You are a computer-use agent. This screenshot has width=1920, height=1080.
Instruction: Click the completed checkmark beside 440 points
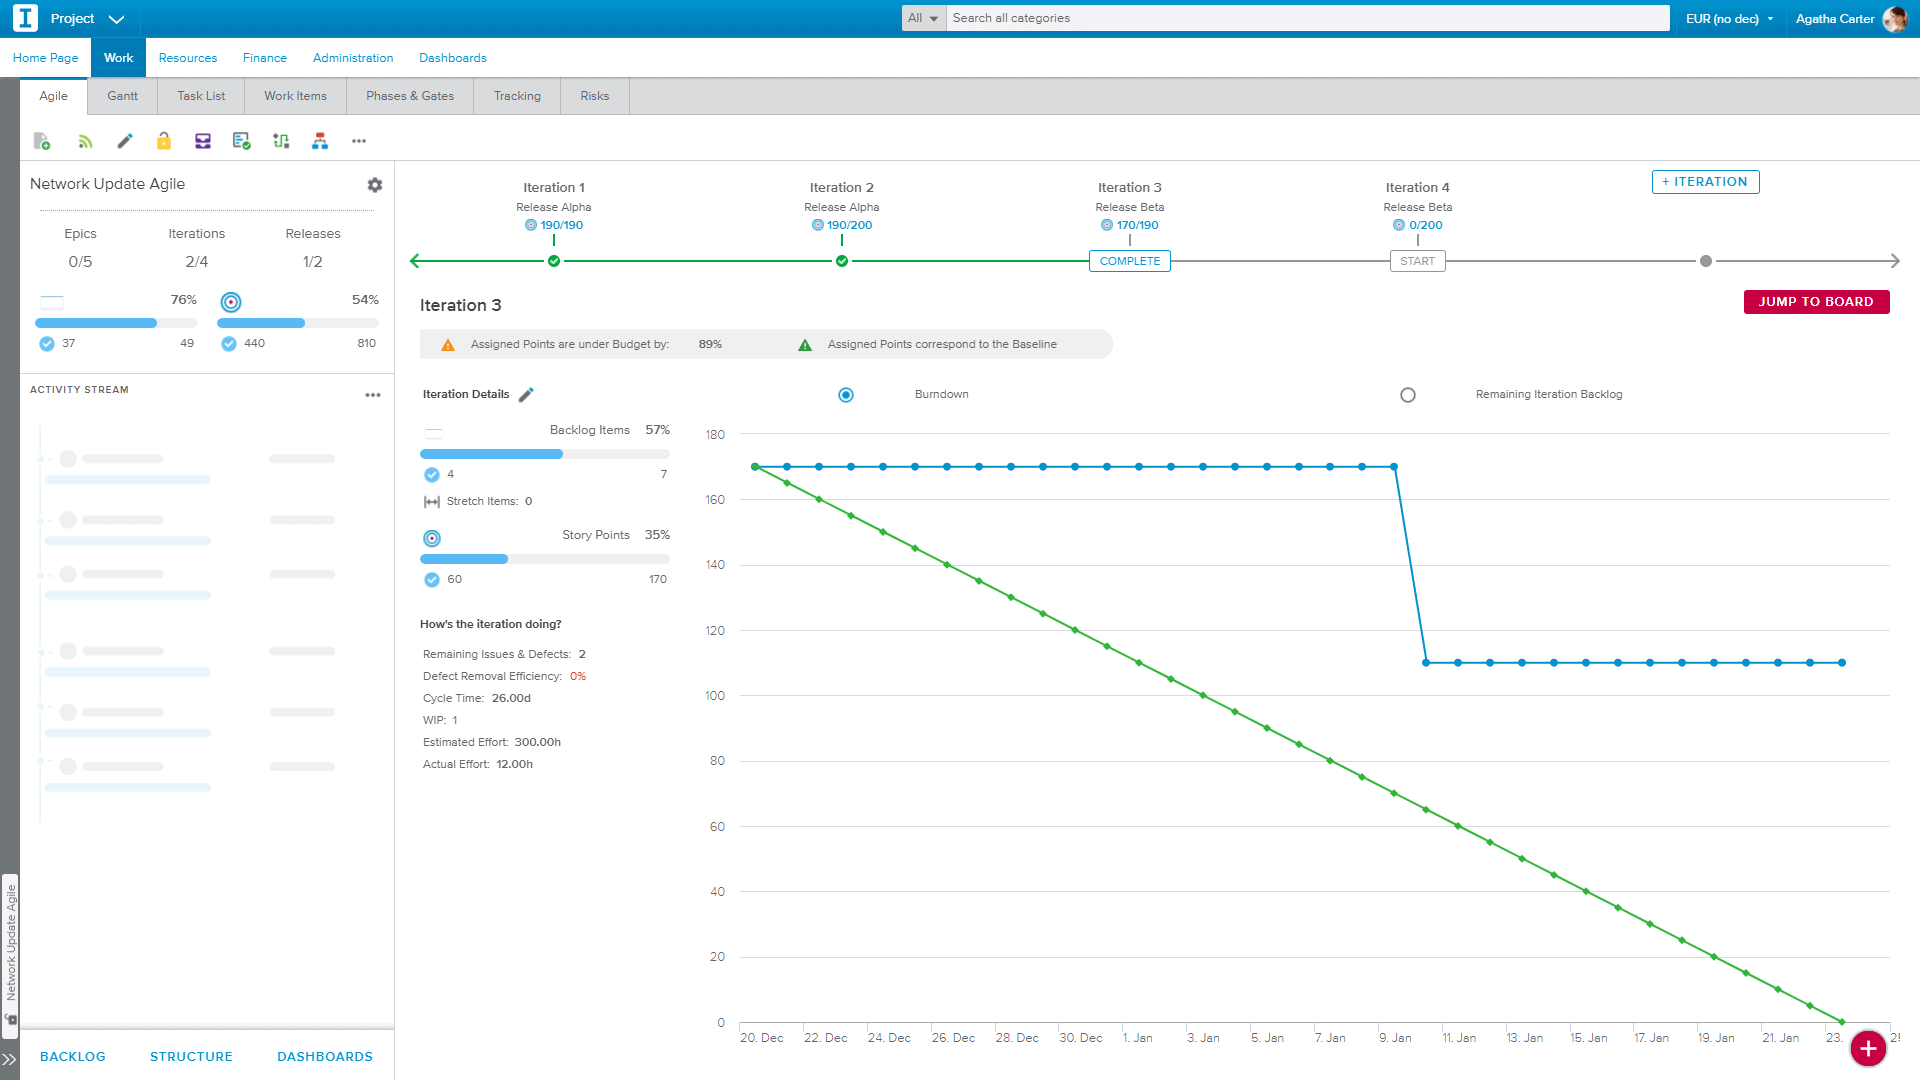pos(229,344)
